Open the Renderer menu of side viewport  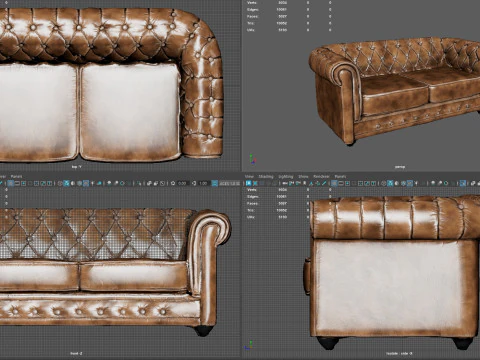[321, 176]
